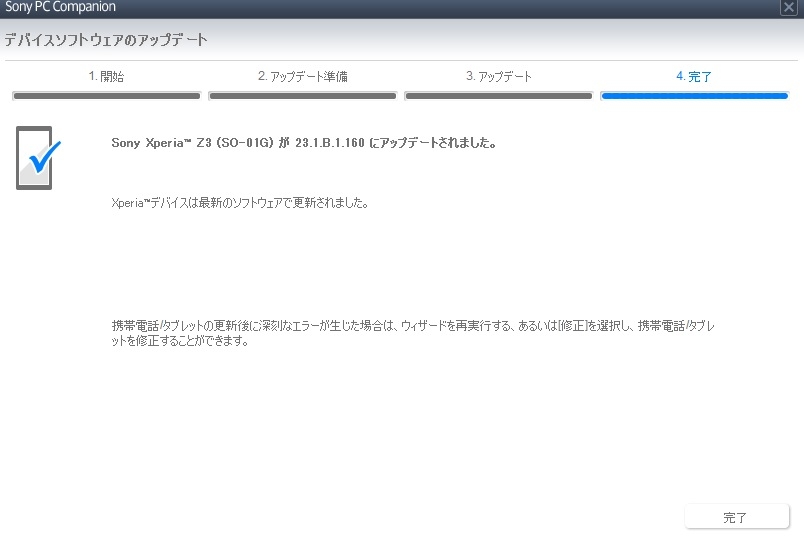Close the Sony PC Companion window
The height and width of the screenshot is (542, 804).
788,7
